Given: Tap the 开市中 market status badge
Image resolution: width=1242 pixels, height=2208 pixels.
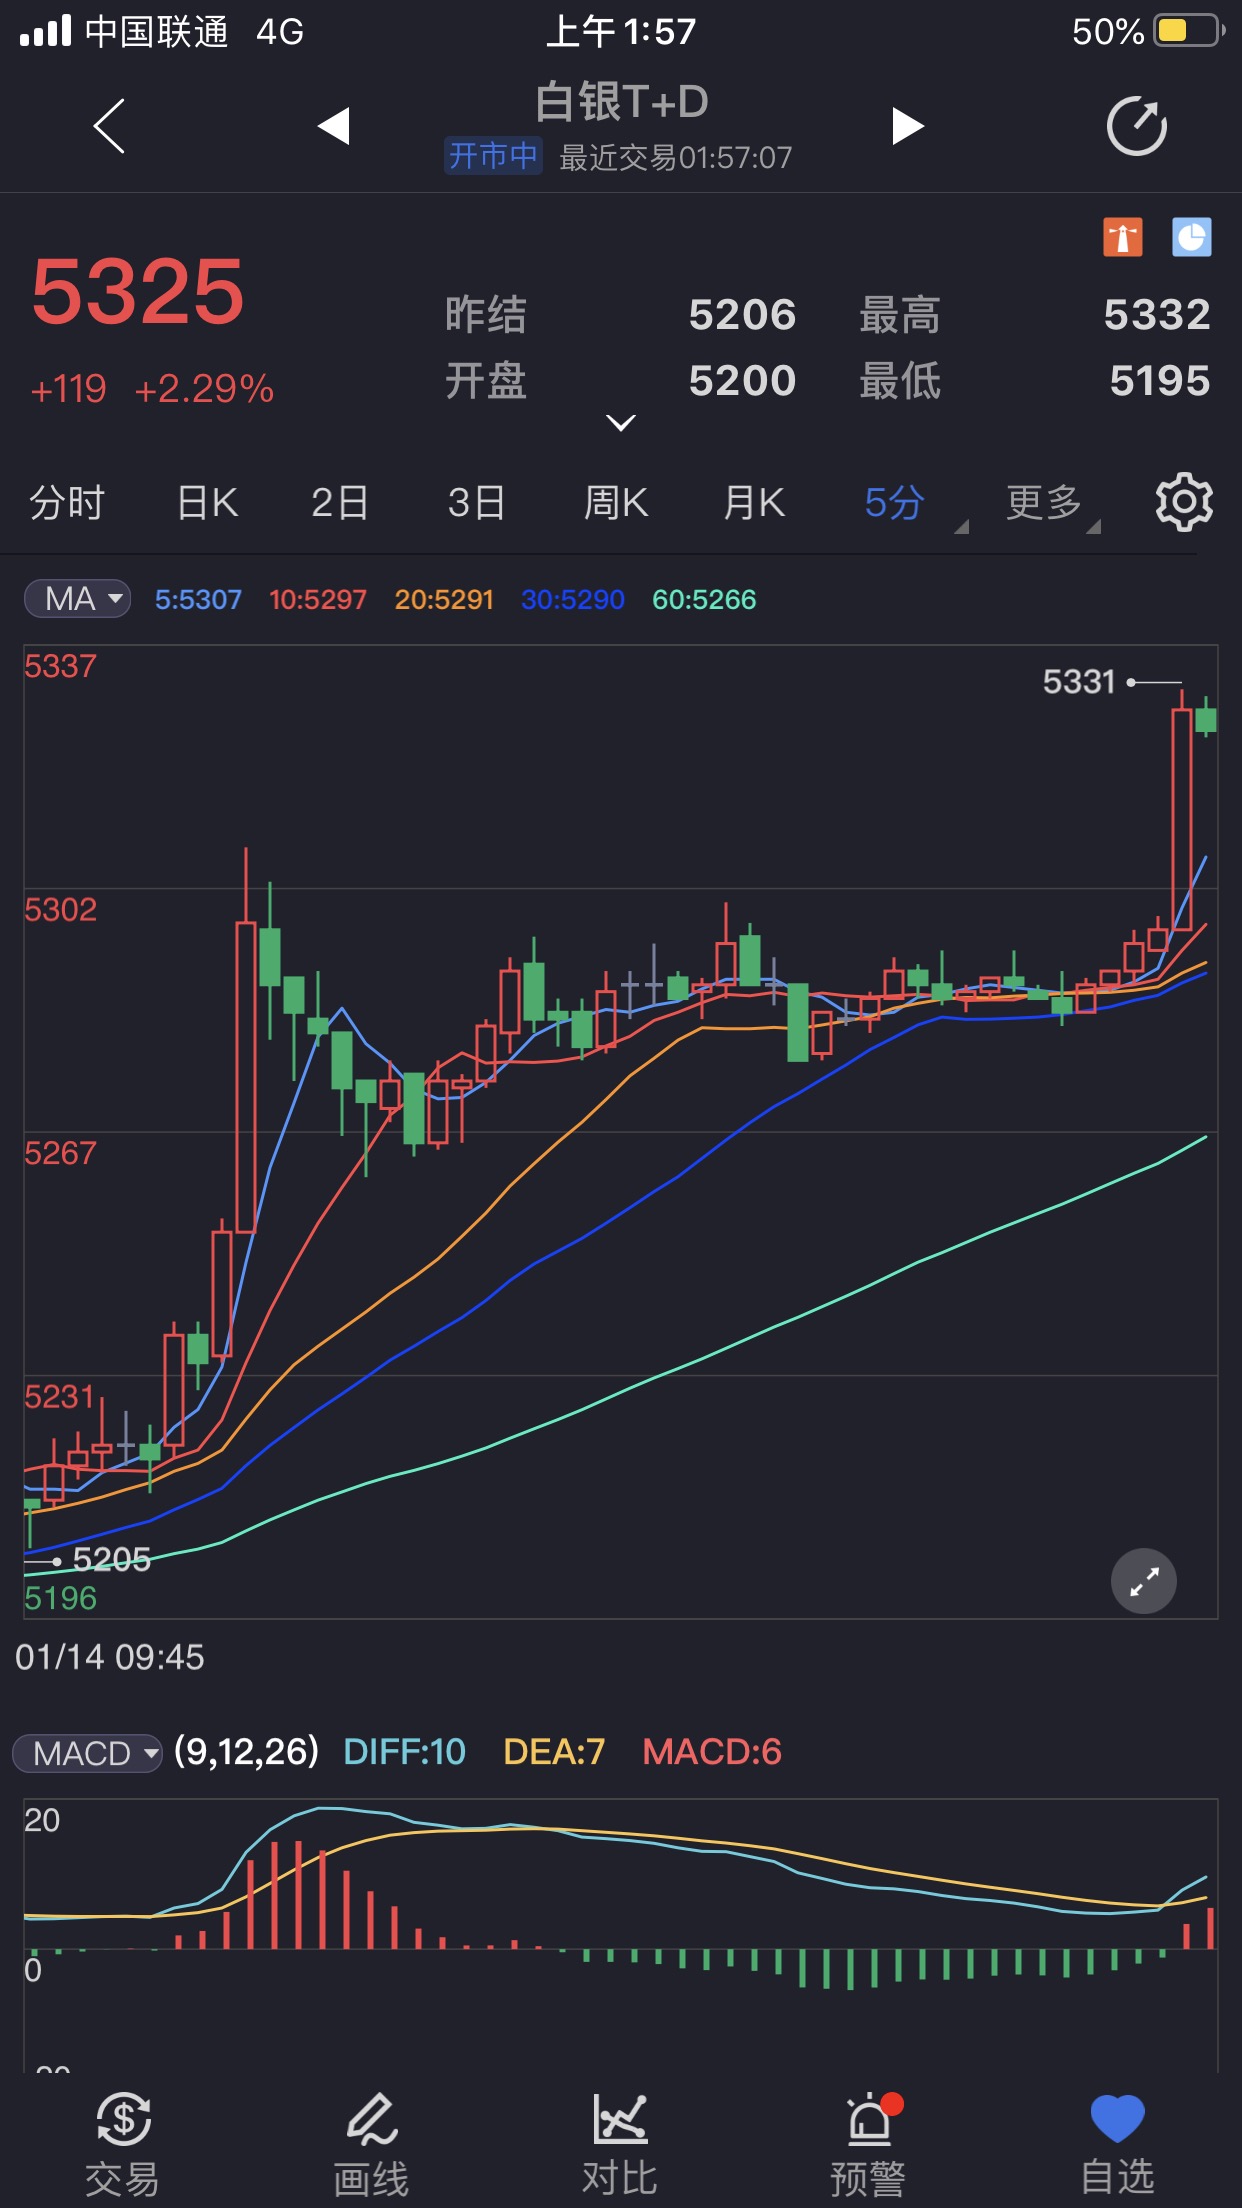Looking at the screenshot, I should [493, 156].
